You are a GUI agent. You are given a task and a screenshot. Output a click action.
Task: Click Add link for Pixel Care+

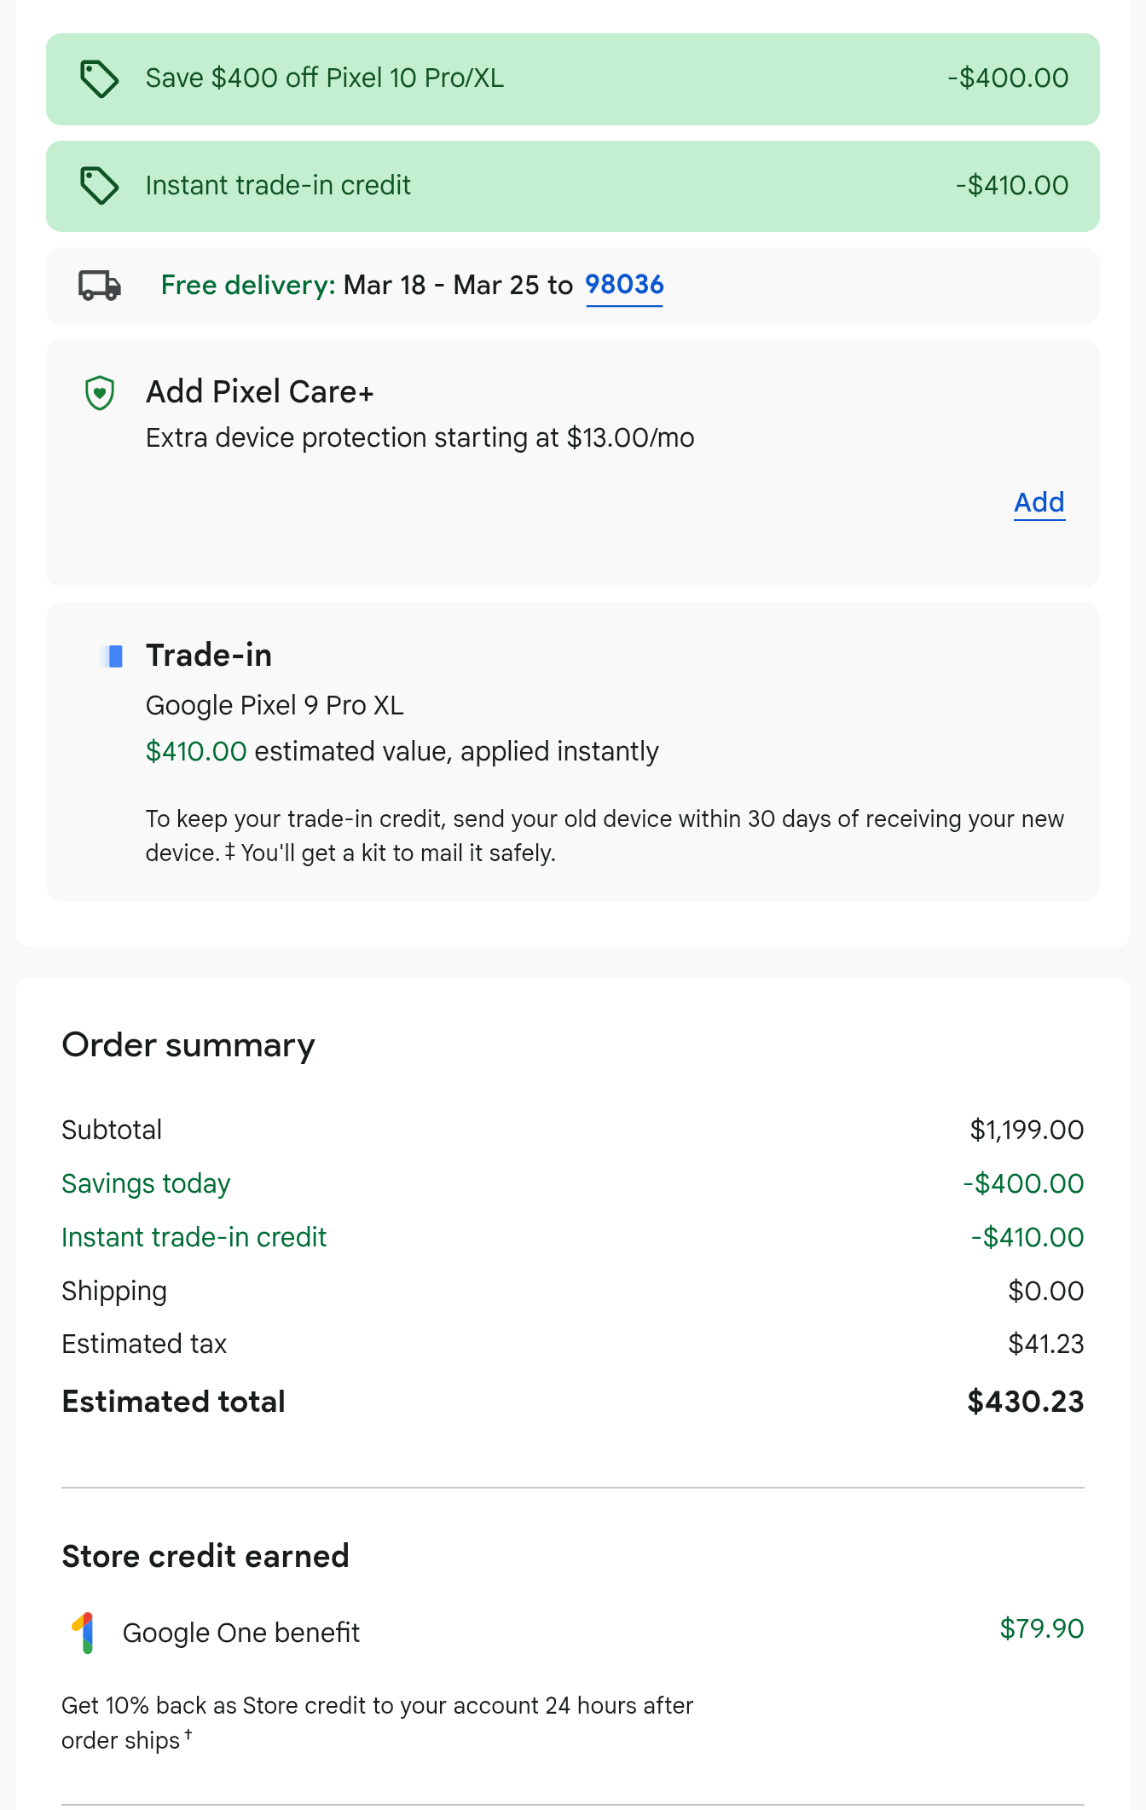tap(1039, 502)
